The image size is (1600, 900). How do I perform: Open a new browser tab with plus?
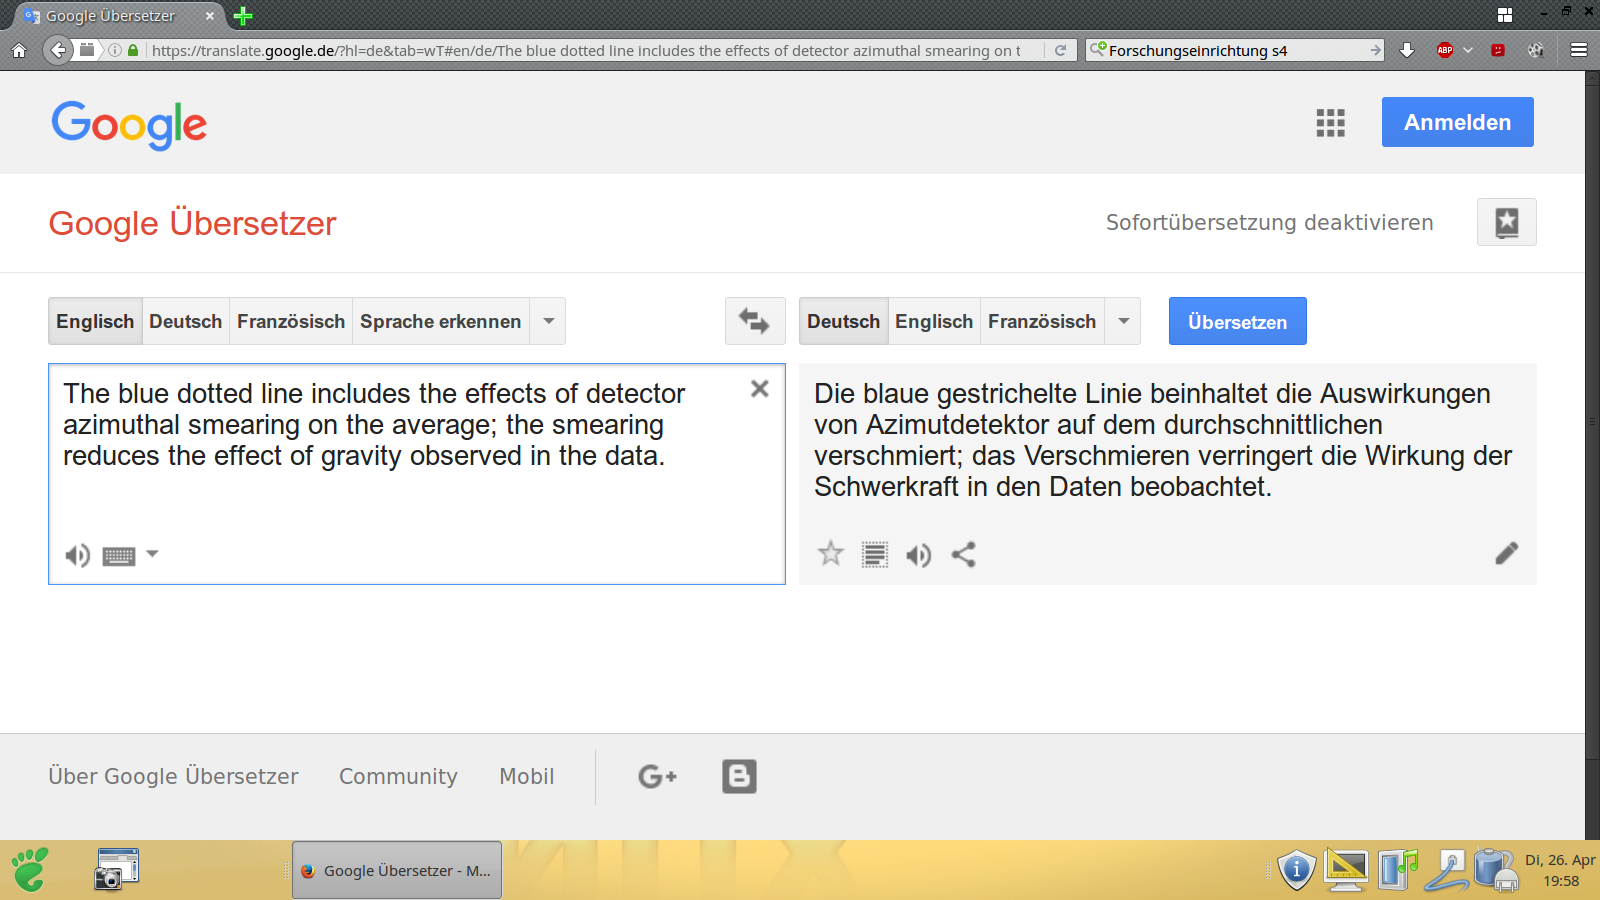coord(243,16)
